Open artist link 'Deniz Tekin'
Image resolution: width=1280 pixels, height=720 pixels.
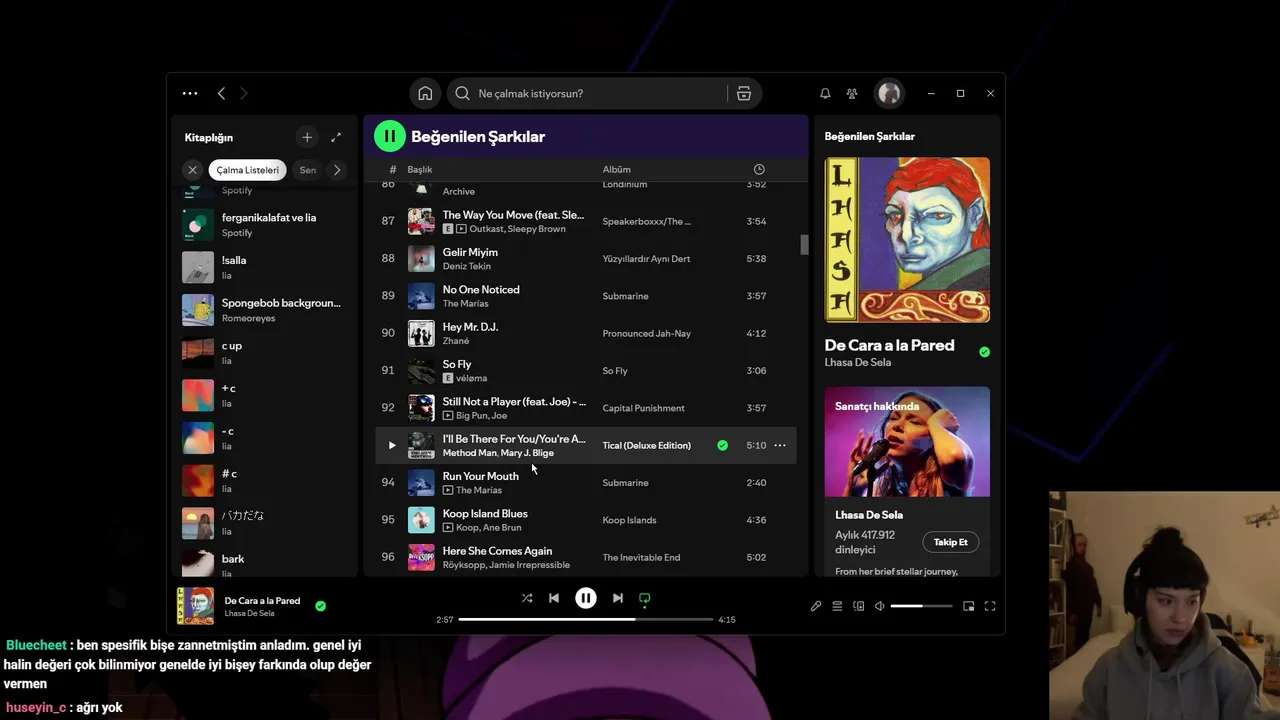click(x=467, y=266)
